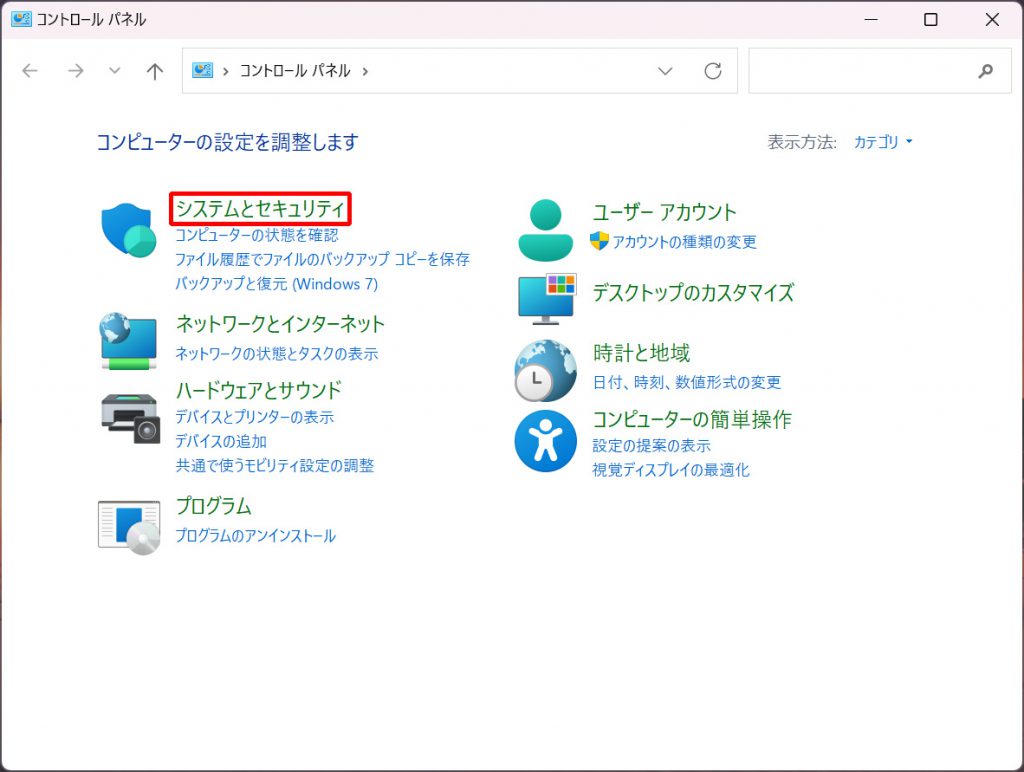Click the Clock and Region globe icon

[x=545, y=370]
